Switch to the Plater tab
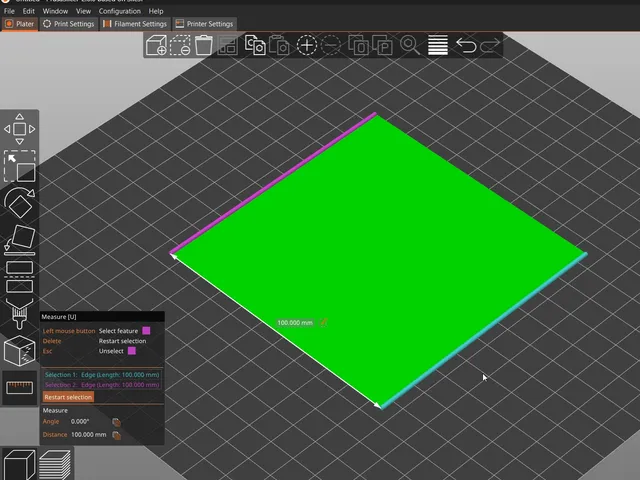Screen dimensions: 640x480 (20, 24)
